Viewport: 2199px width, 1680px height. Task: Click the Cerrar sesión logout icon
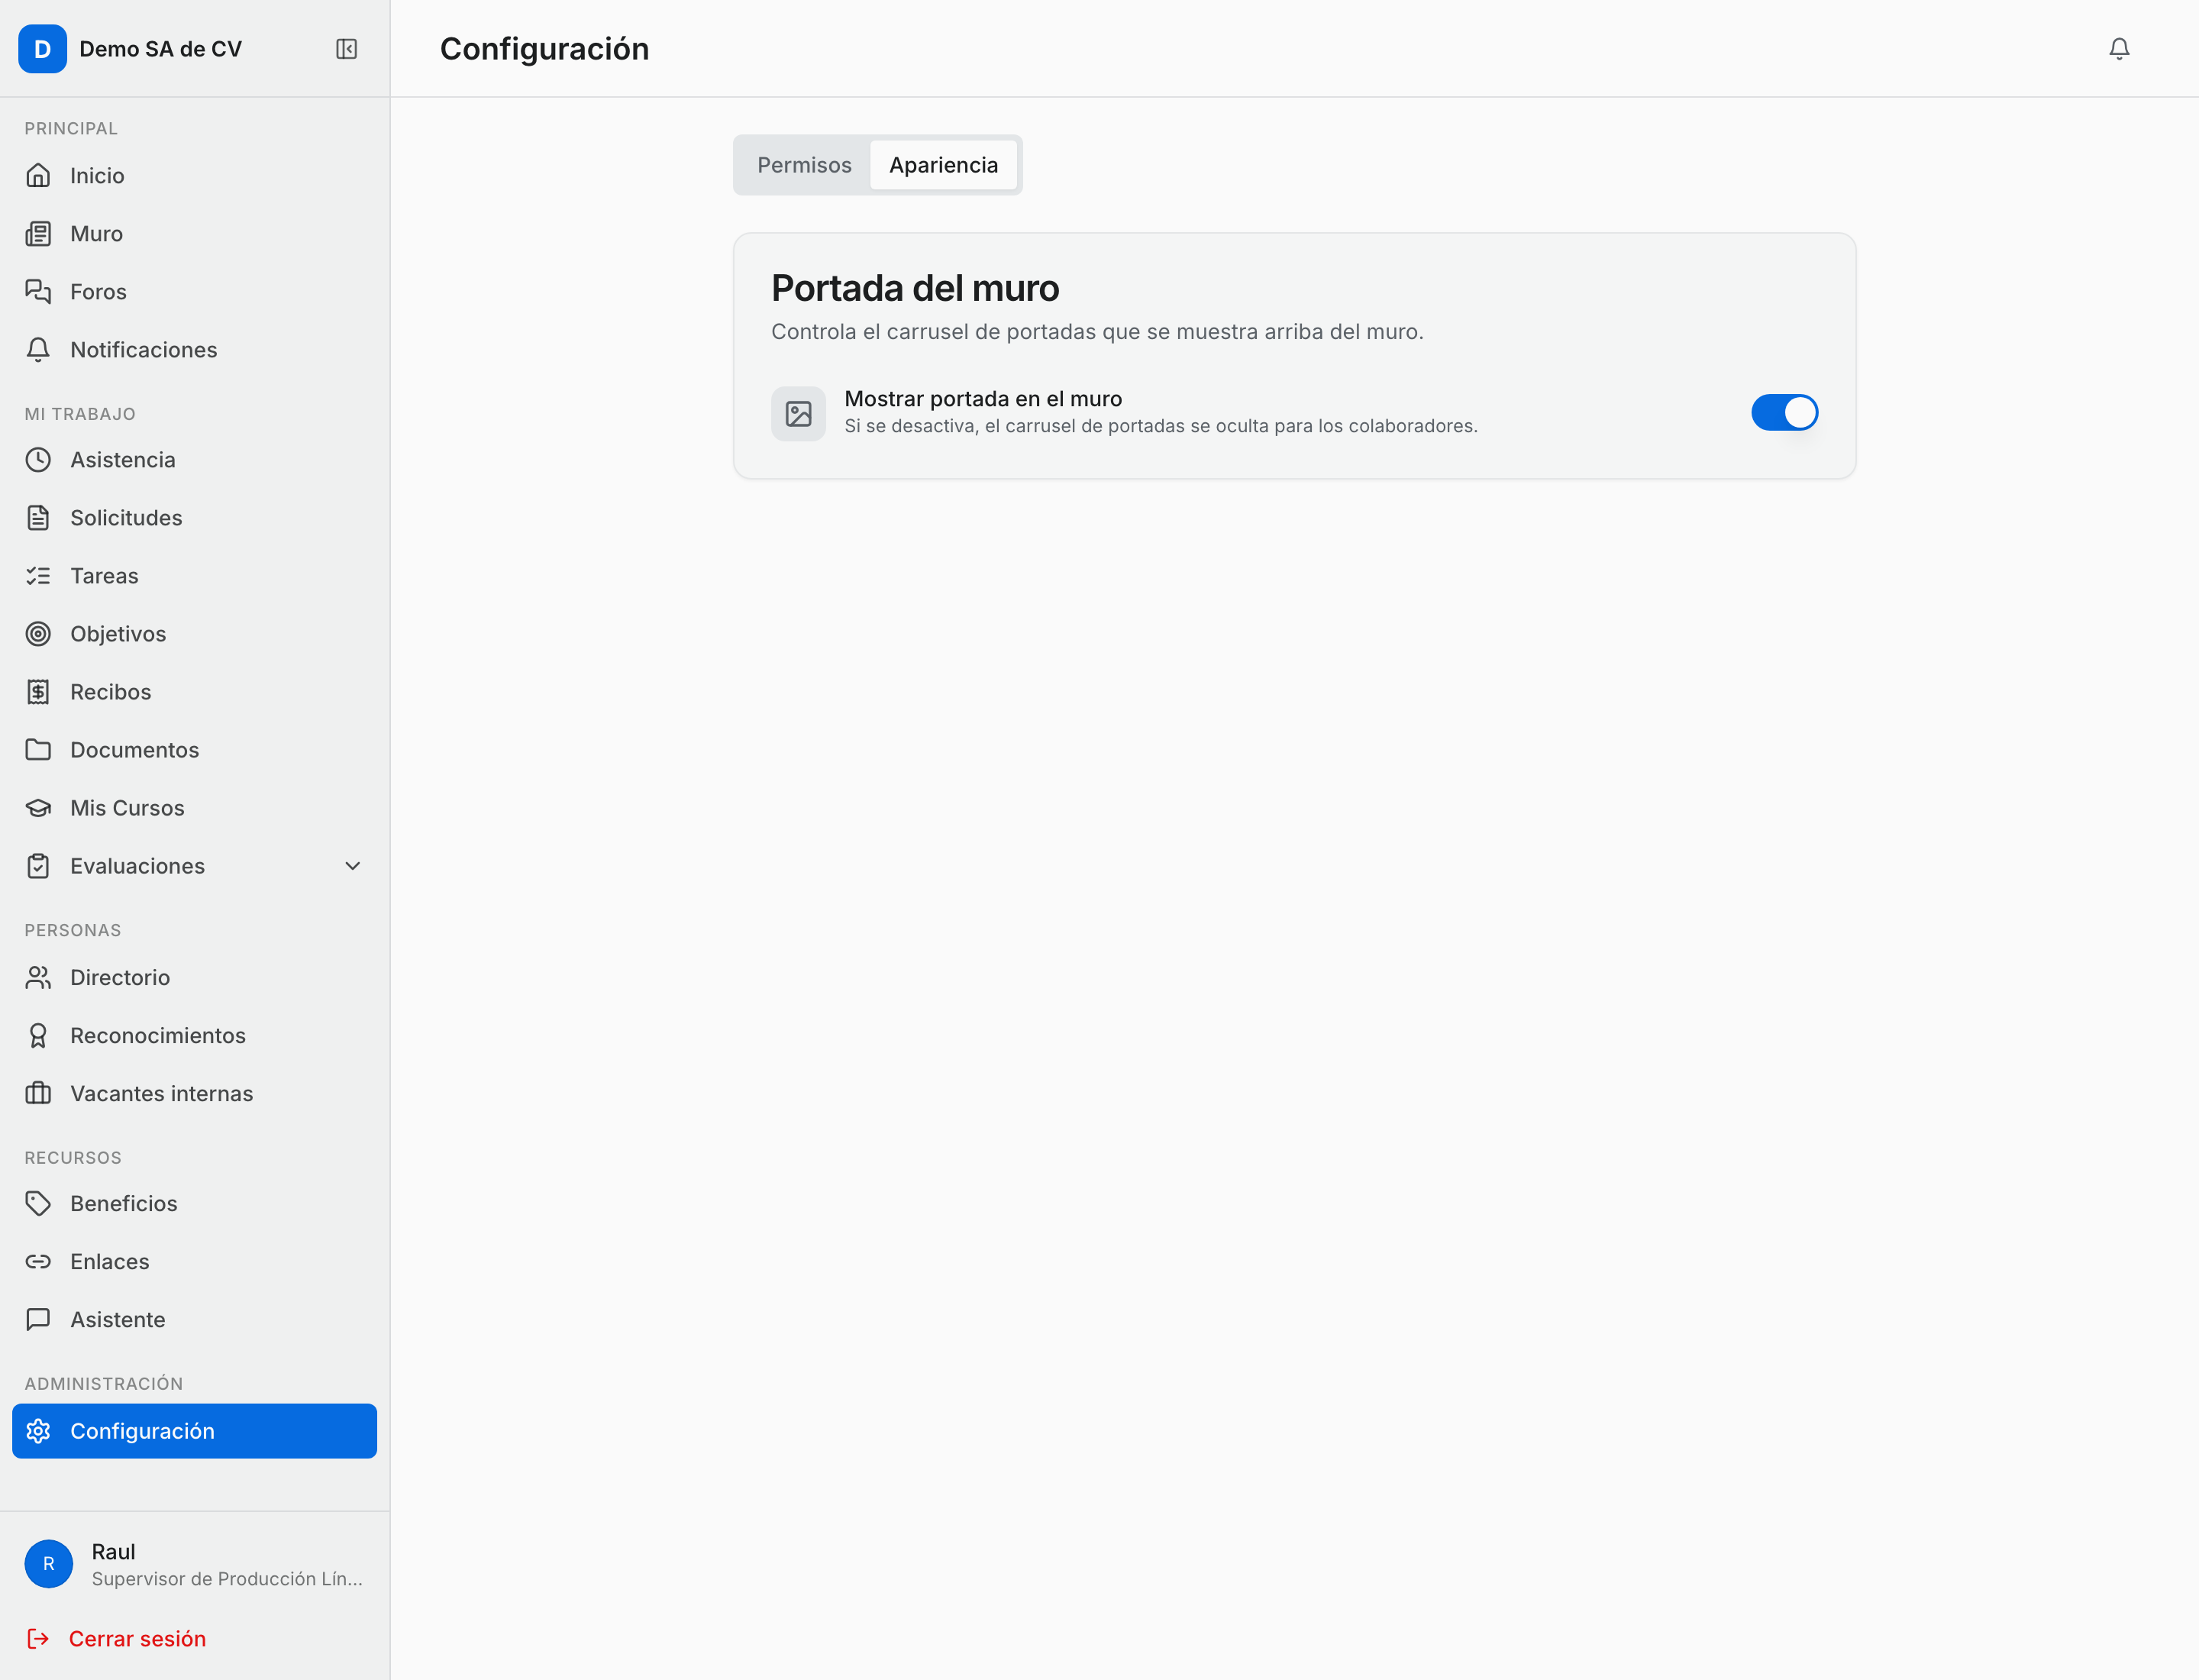[38, 1639]
